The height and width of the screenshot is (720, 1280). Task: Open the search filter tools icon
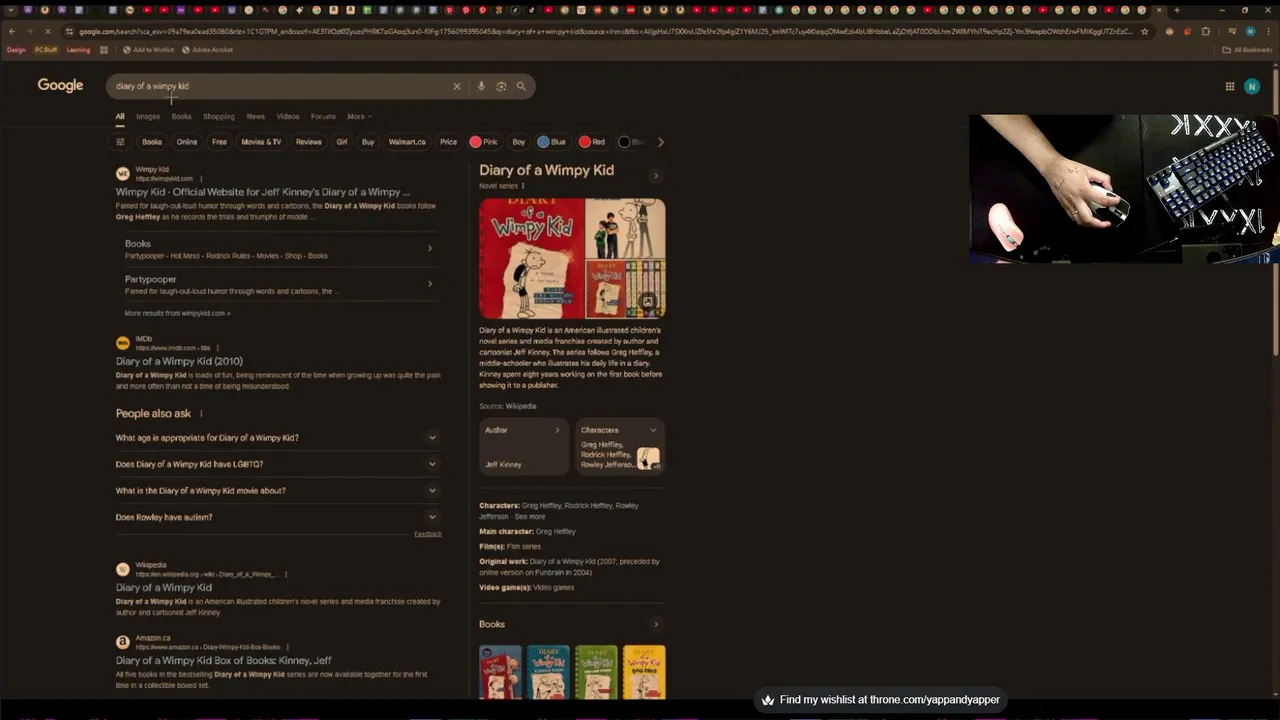120,142
